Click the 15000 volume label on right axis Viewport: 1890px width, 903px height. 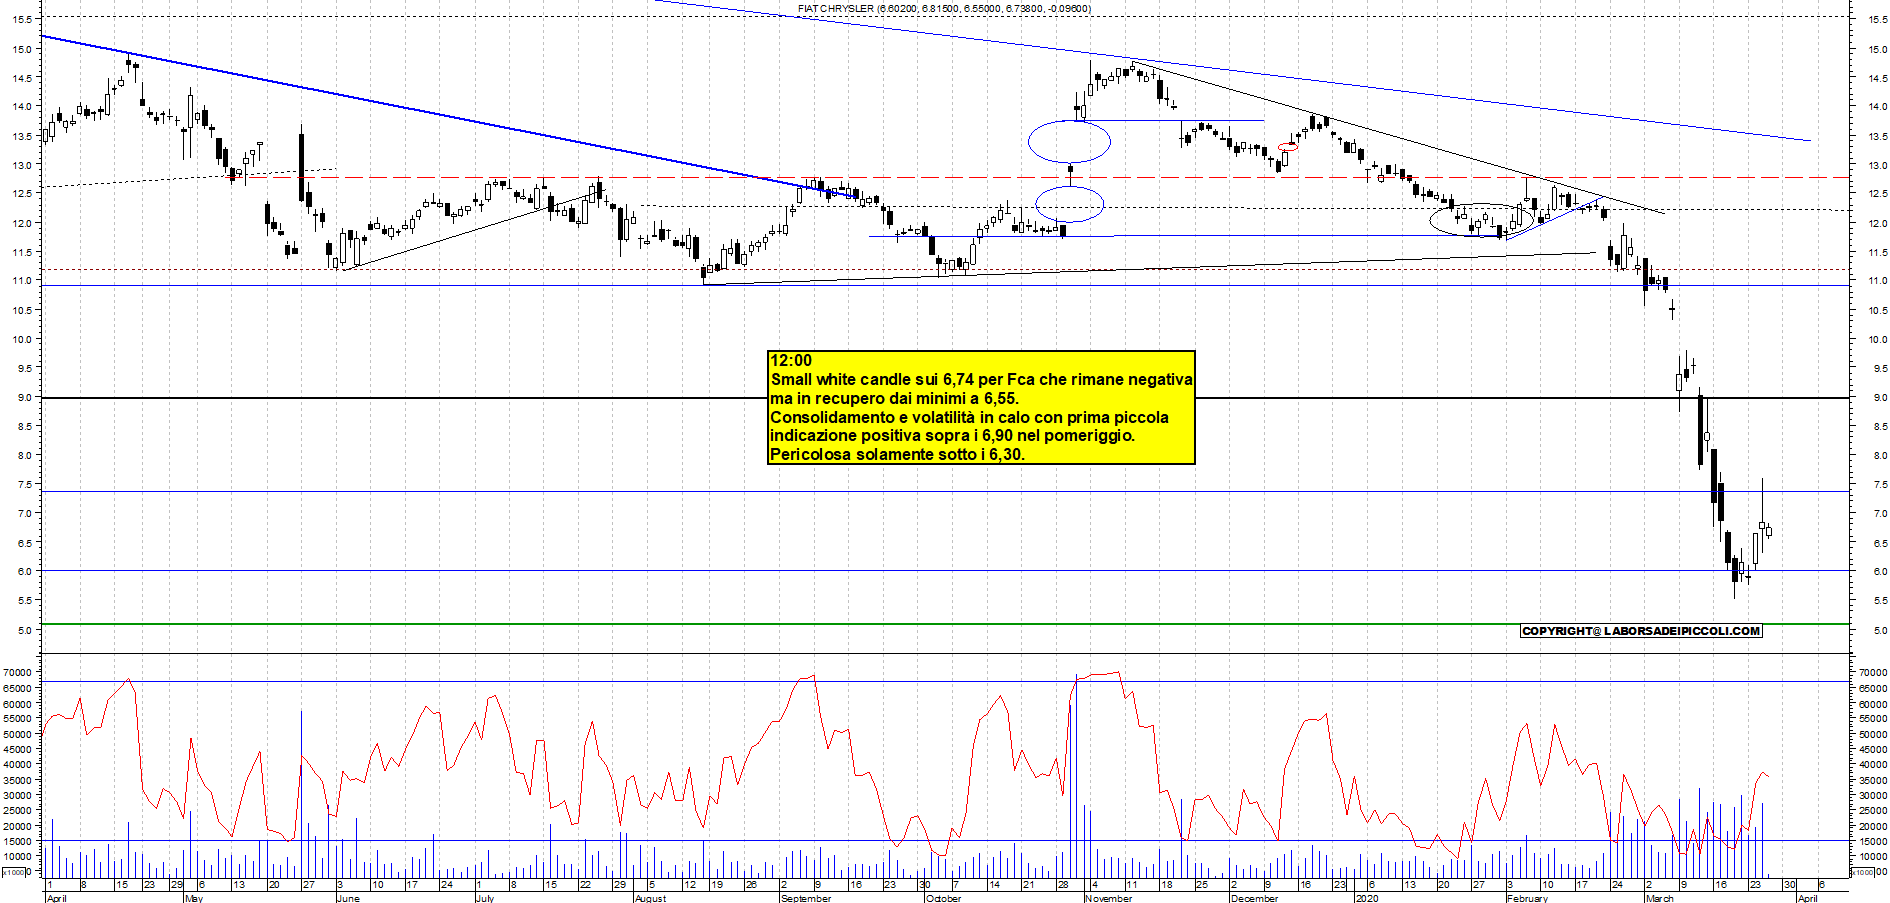1873,842
